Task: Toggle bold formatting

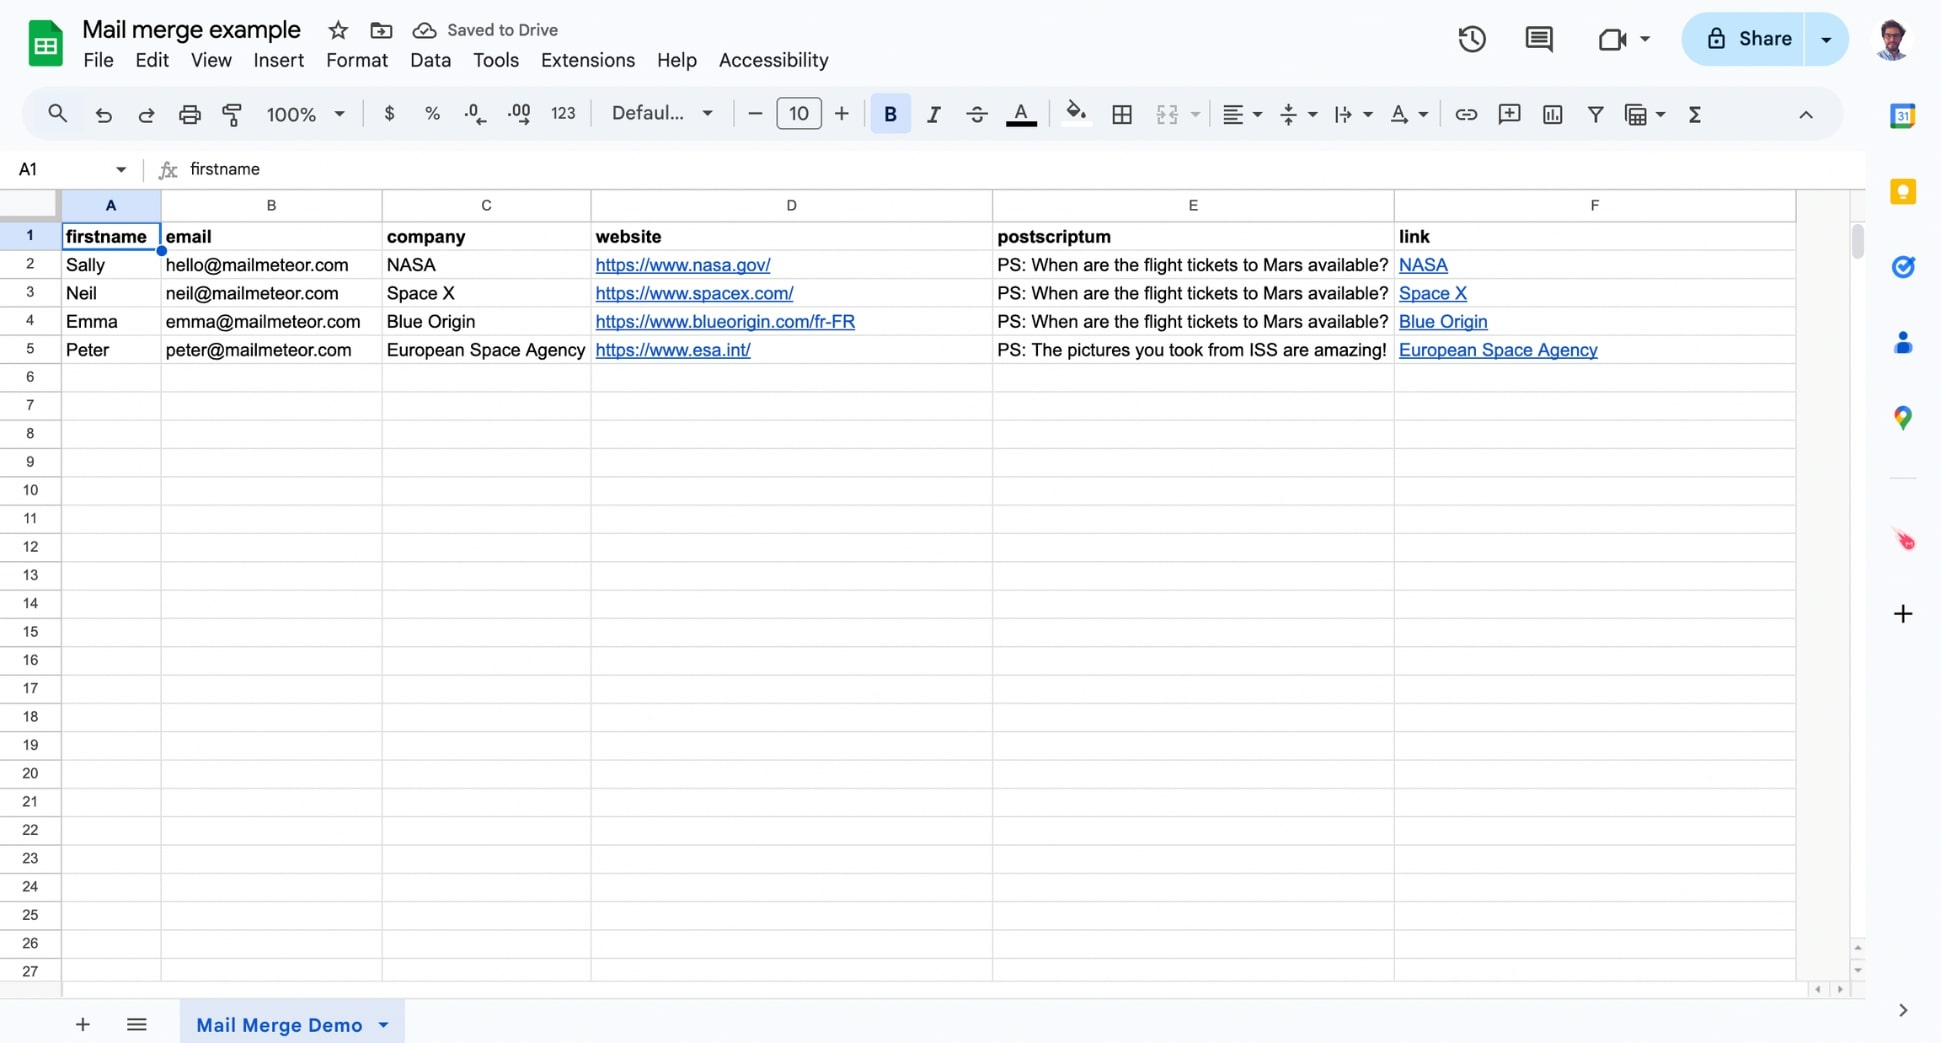Action: point(889,114)
